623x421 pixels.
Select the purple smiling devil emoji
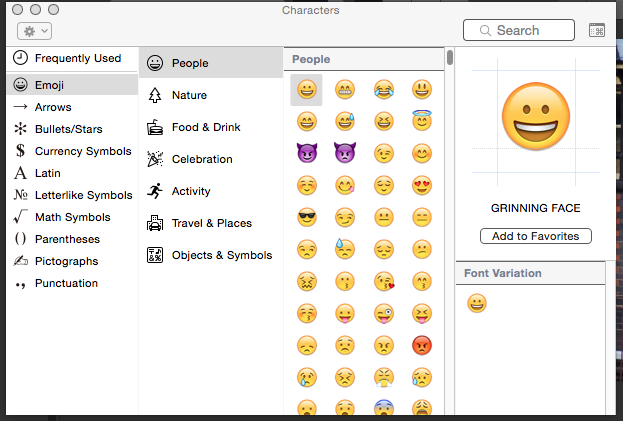[x=307, y=154]
